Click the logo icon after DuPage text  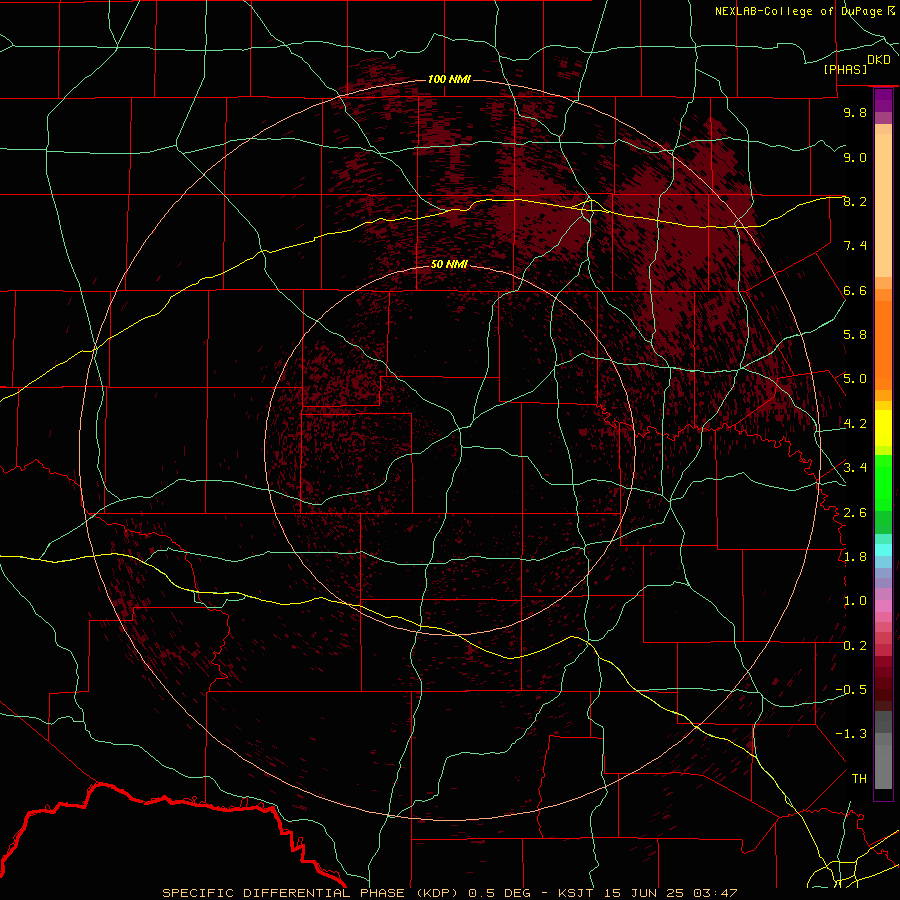[x=891, y=10]
